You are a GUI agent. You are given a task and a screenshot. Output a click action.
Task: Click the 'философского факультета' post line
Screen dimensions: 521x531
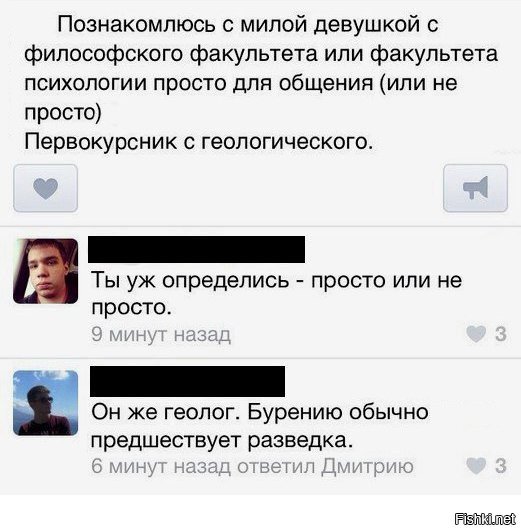261,54
